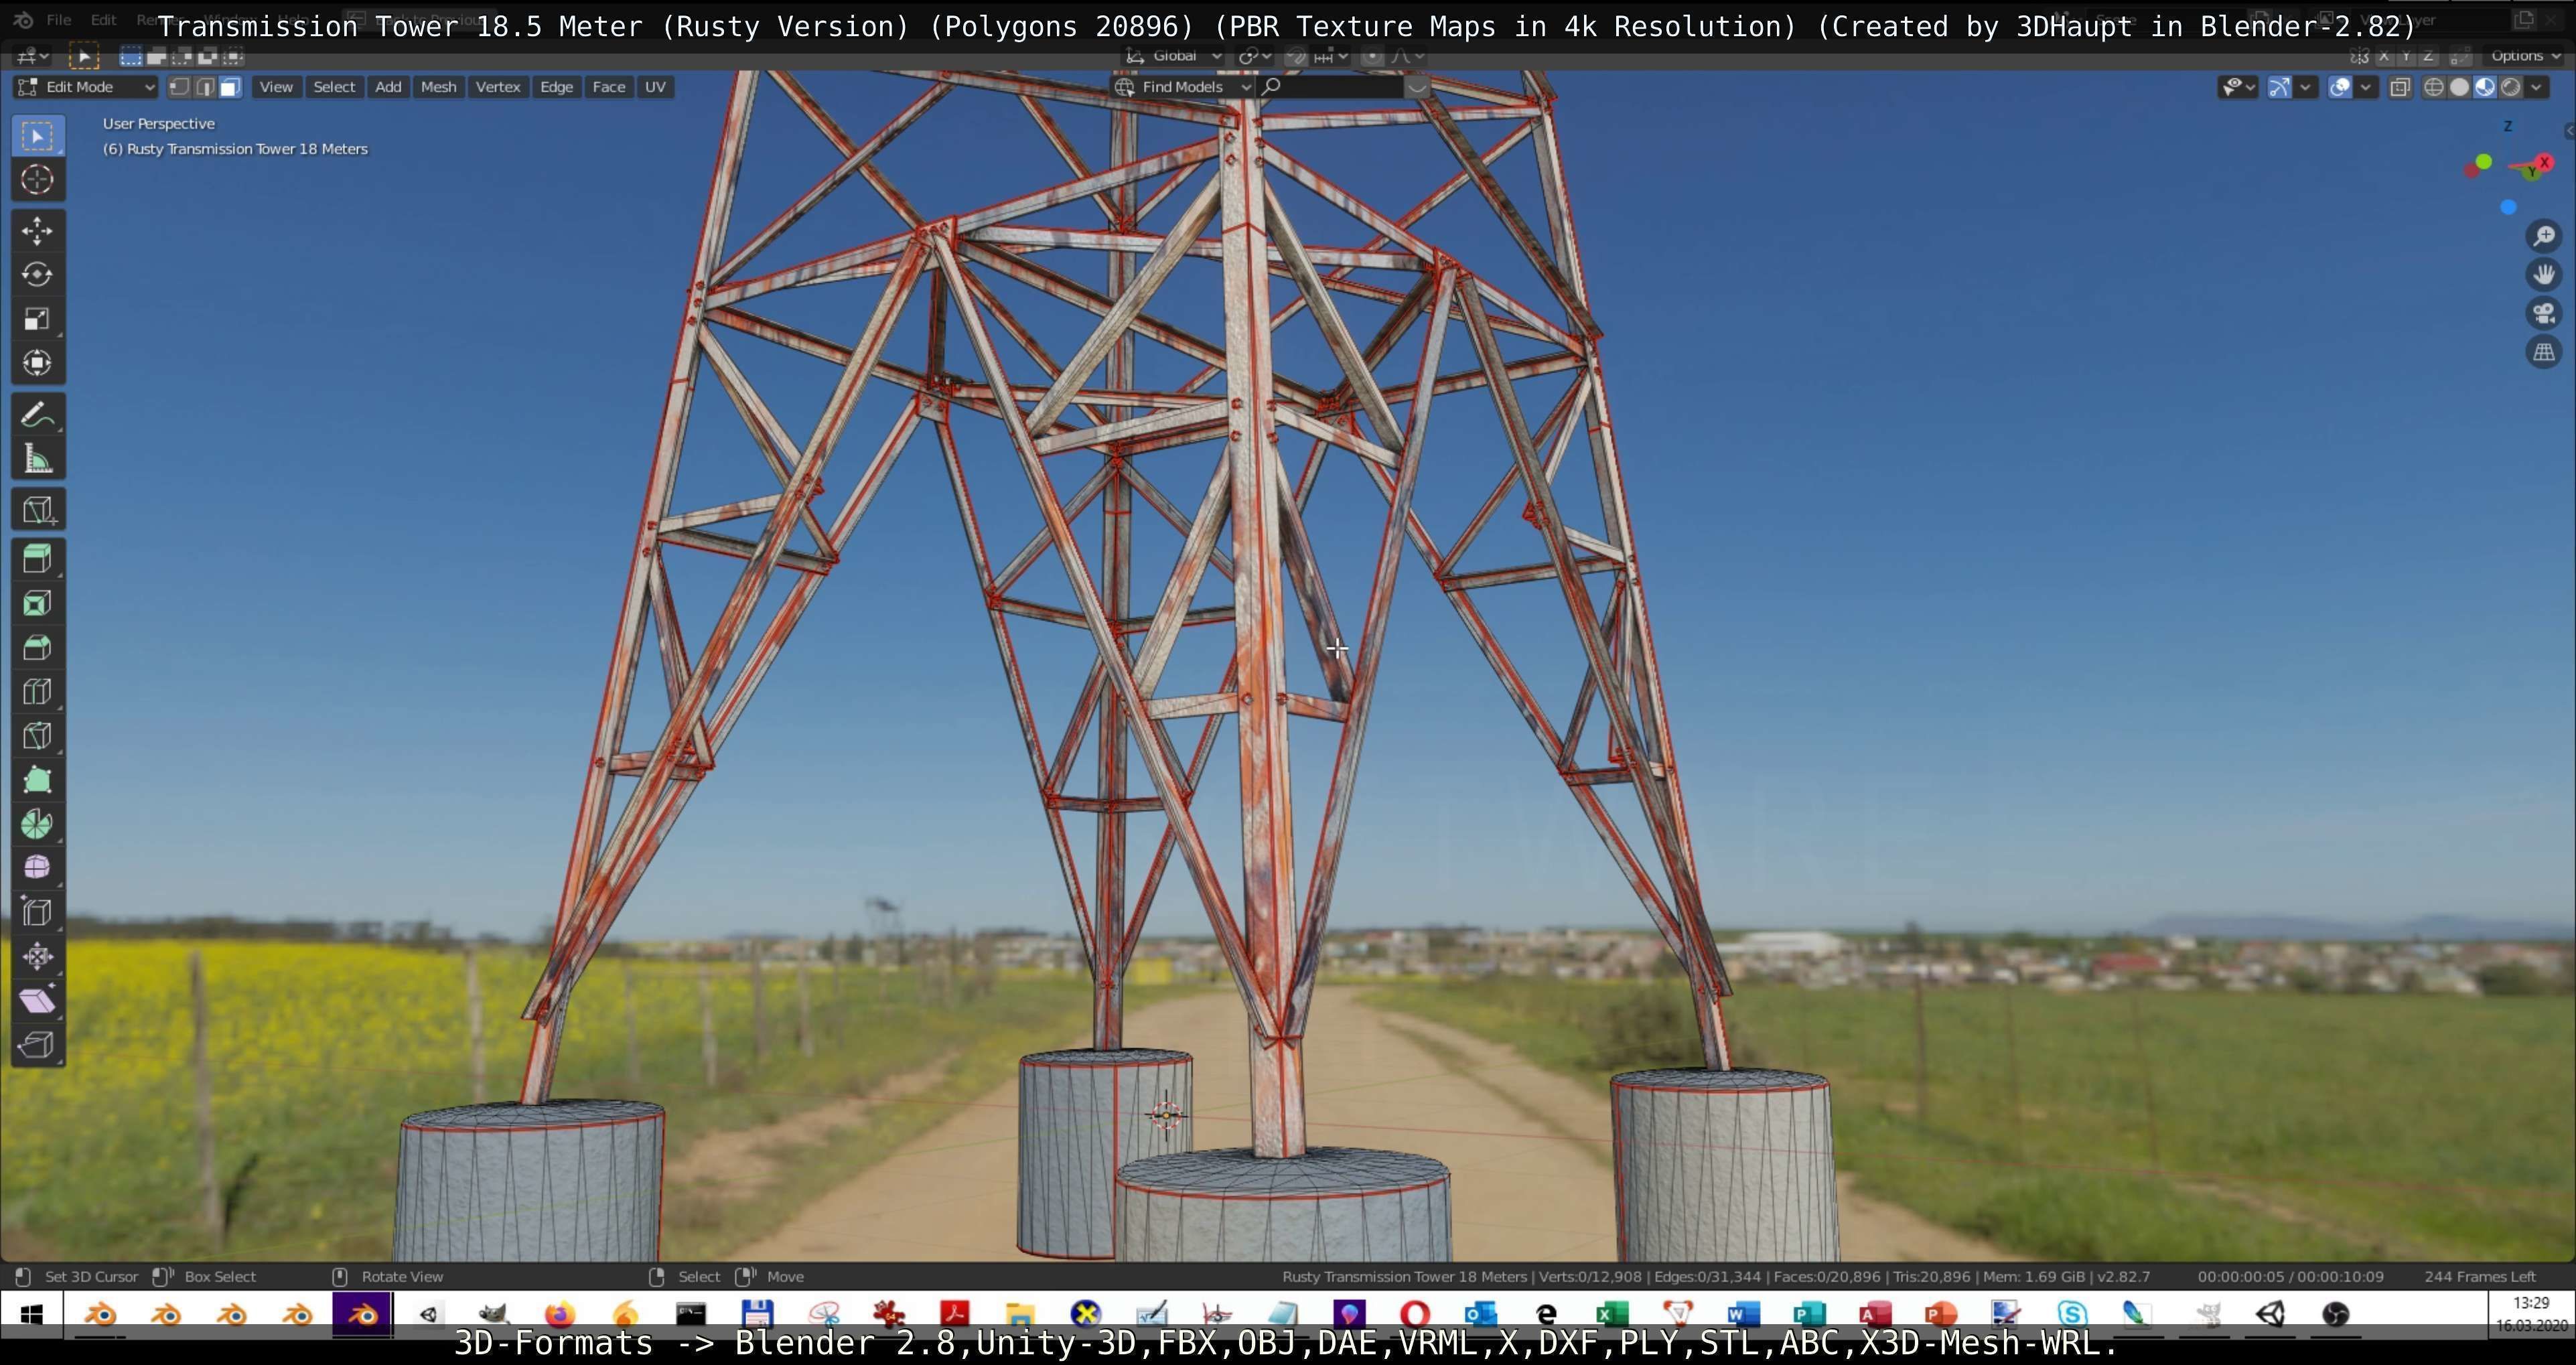Open Firefox from the taskbar
This screenshot has height=1365, width=2576.
click(x=560, y=1314)
